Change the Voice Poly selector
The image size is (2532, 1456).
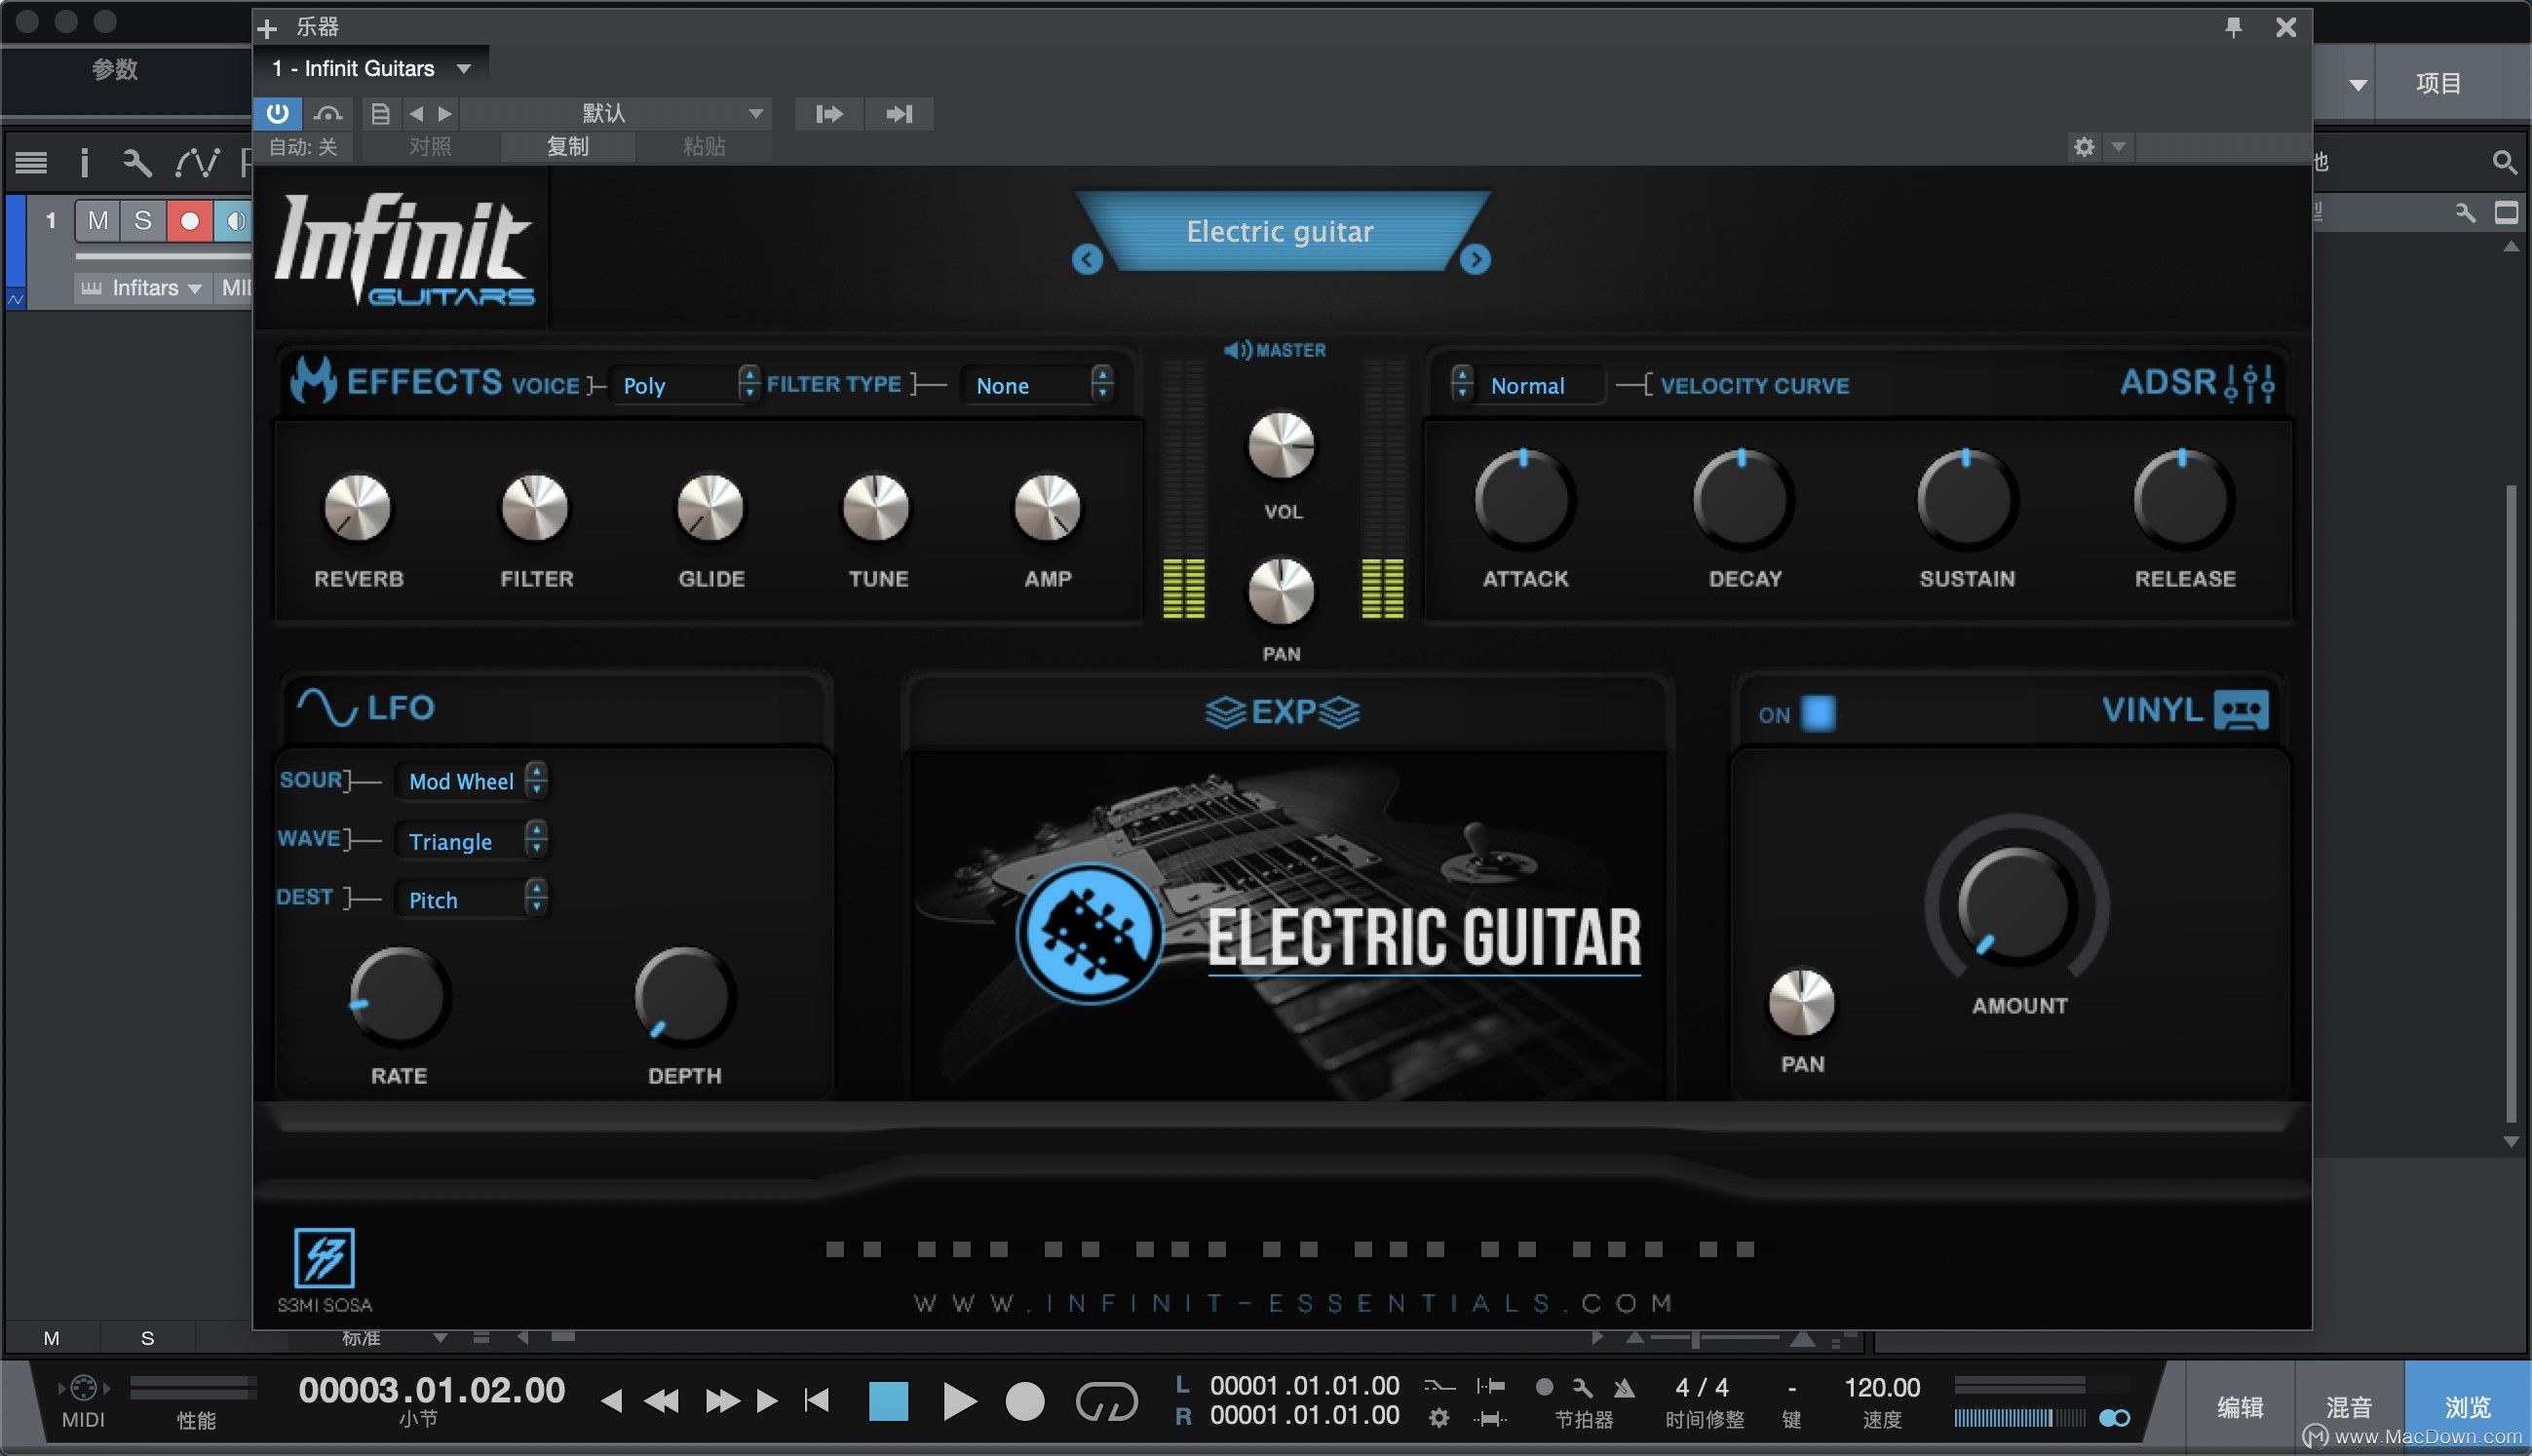[685, 385]
